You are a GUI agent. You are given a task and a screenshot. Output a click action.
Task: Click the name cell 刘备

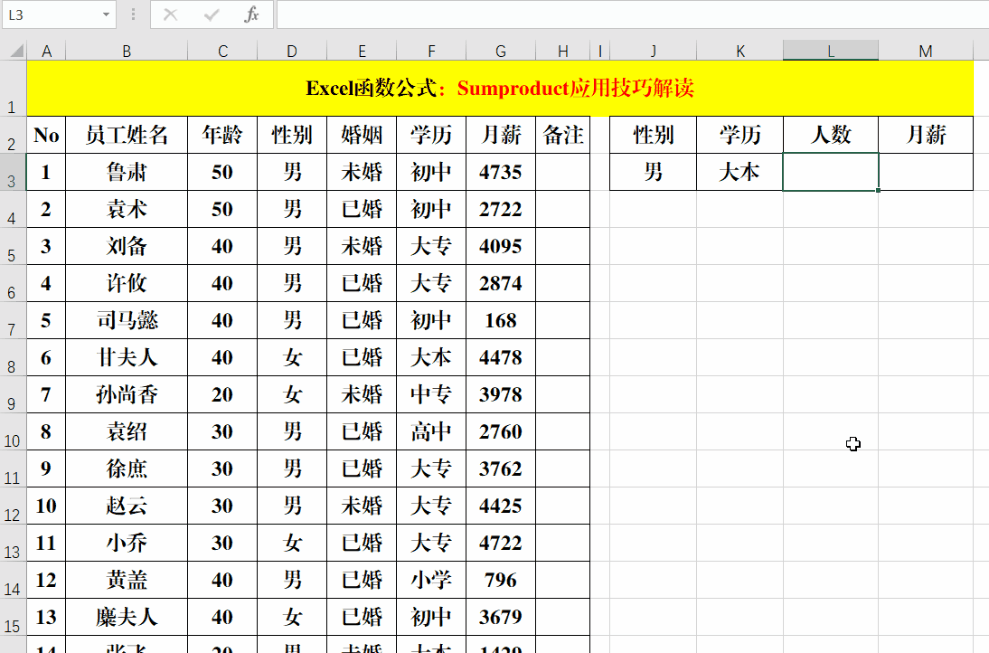pos(127,246)
